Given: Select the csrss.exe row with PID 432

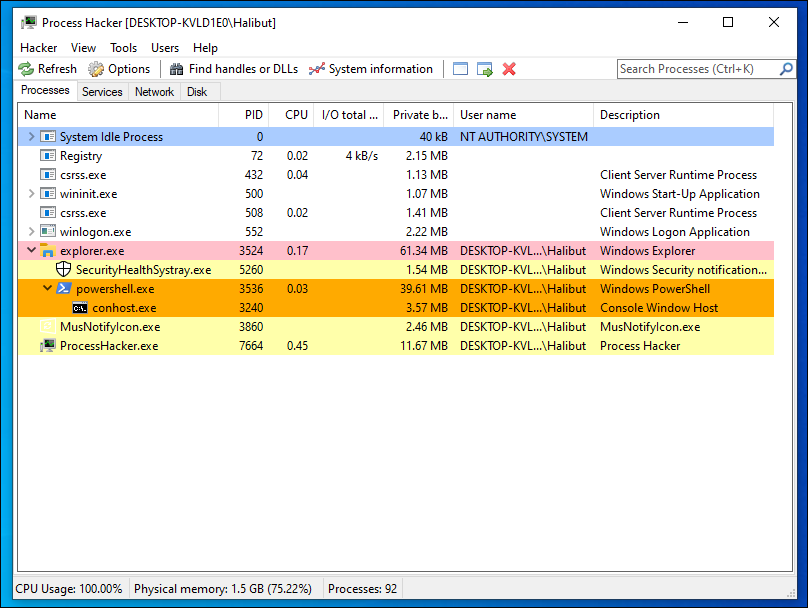Looking at the screenshot, I should (x=396, y=175).
